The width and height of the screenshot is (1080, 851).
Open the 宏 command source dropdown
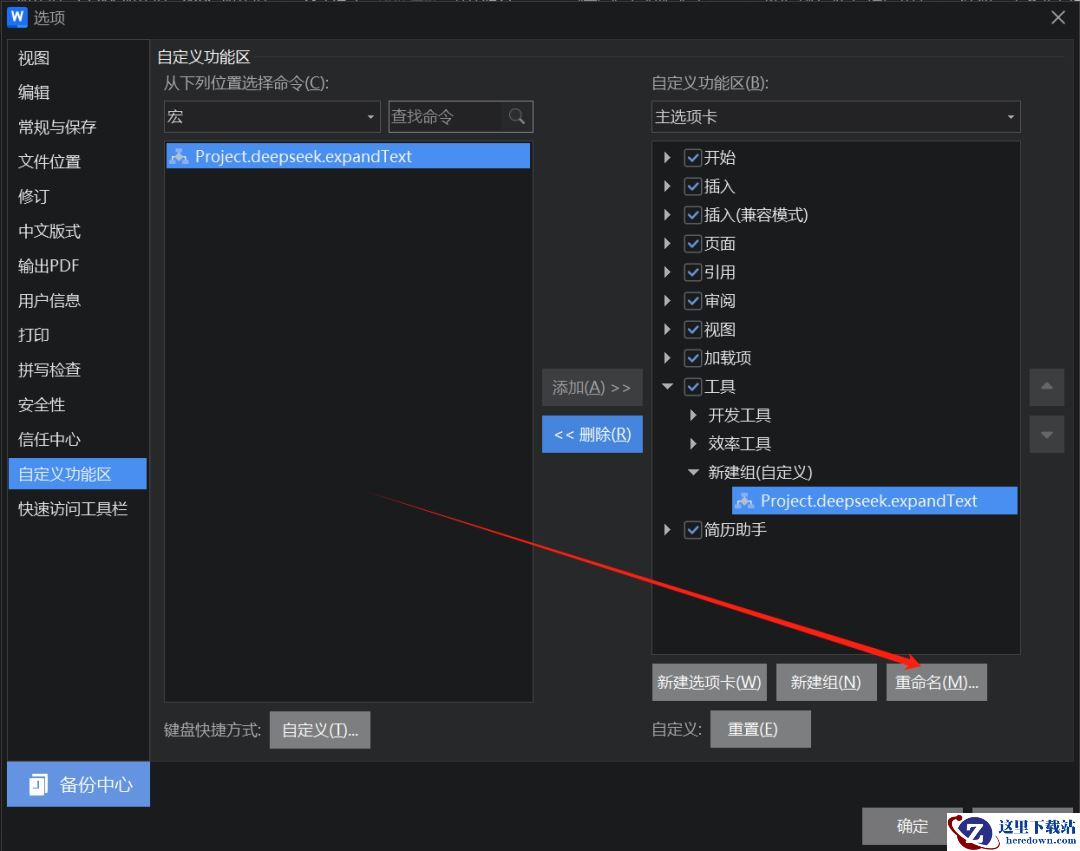[x=272, y=117]
